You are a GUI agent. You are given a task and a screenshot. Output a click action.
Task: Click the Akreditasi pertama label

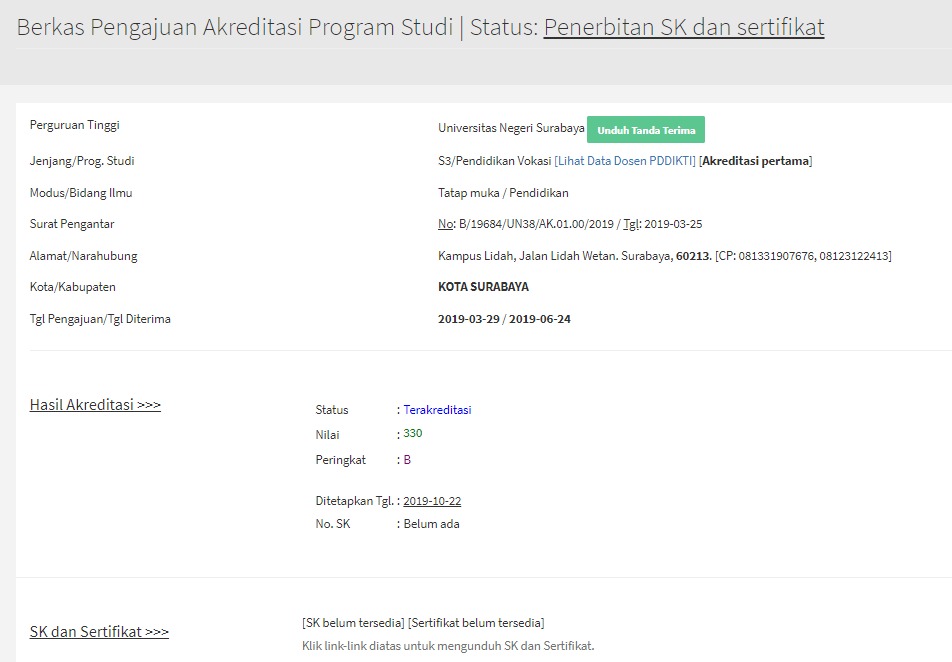tap(755, 161)
